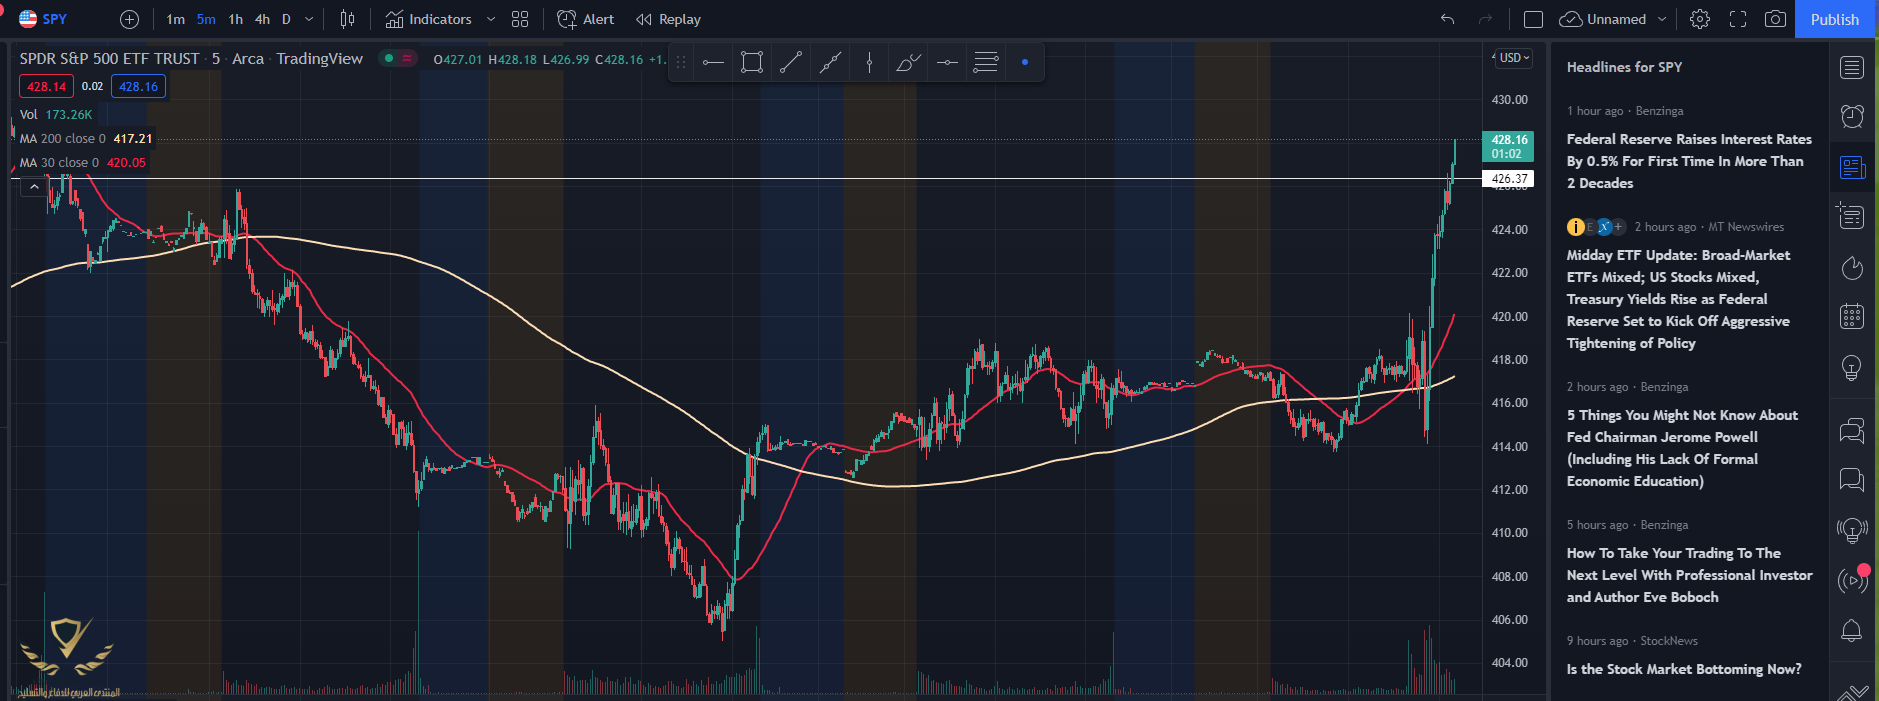Open the Unnamed layout dropdown arrow
This screenshot has width=1879, height=701.
click(x=1663, y=19)
